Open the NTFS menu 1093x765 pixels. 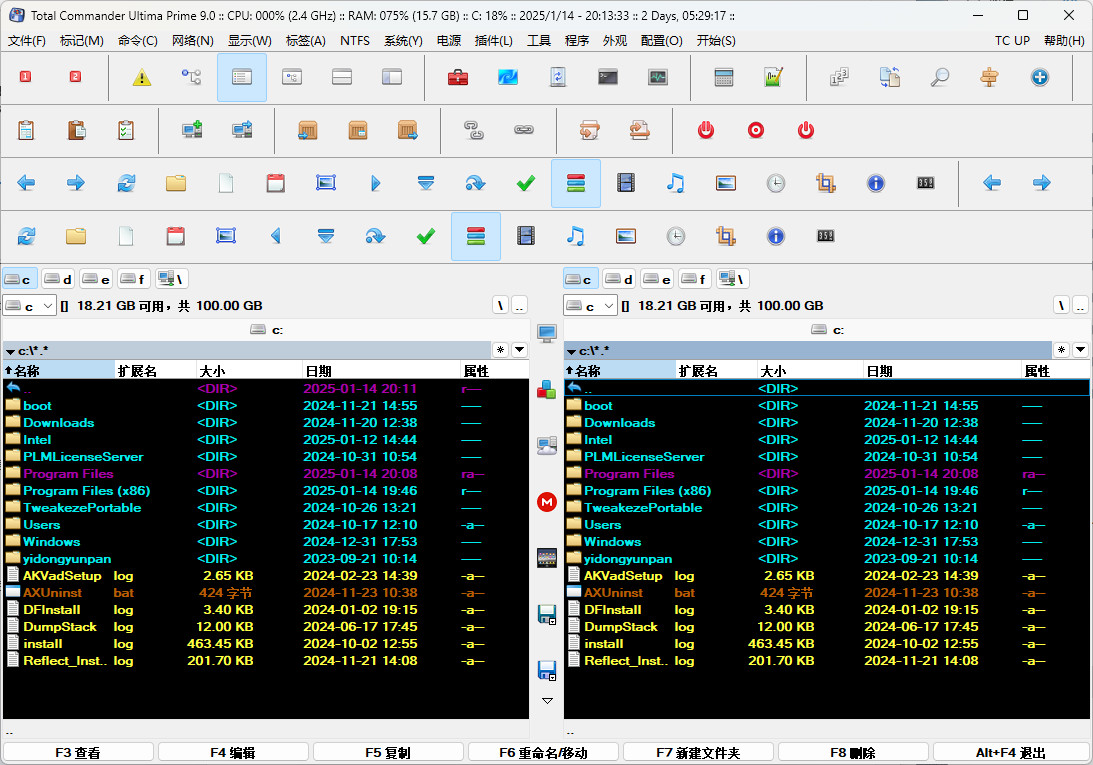click(x=355, y=40)
